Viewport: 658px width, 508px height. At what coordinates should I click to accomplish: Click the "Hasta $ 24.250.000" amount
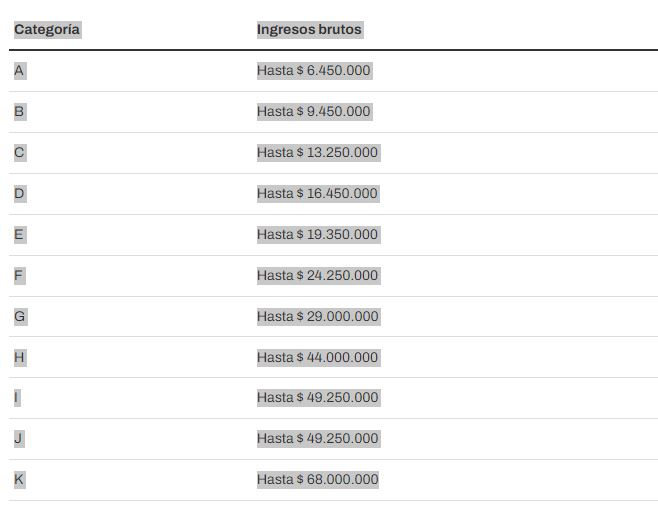click(x=317, y=276)
